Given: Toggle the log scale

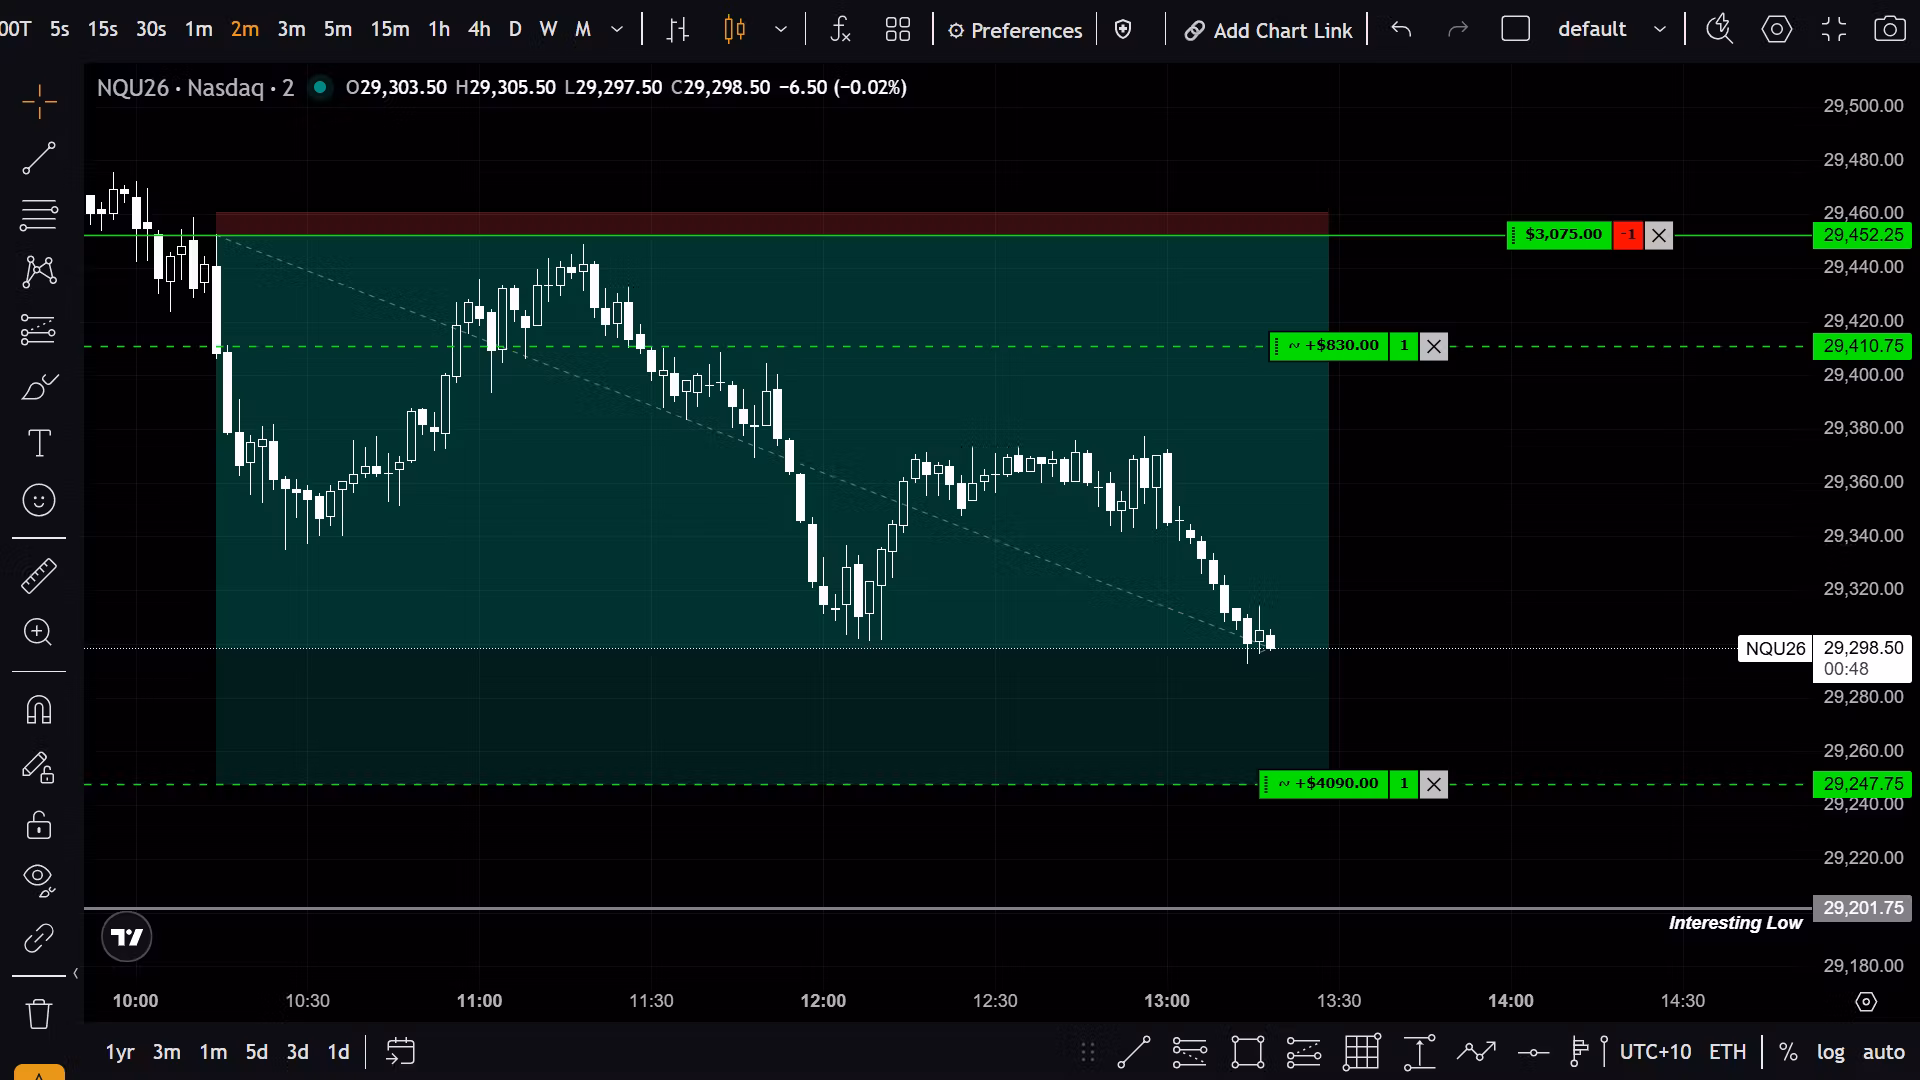Looking at the screenshot, I should click(x=1830, y=1052).
